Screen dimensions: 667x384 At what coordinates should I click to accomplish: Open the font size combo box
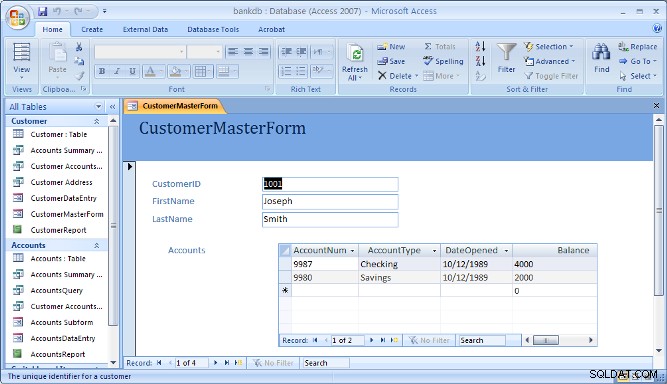click(205, 51)
